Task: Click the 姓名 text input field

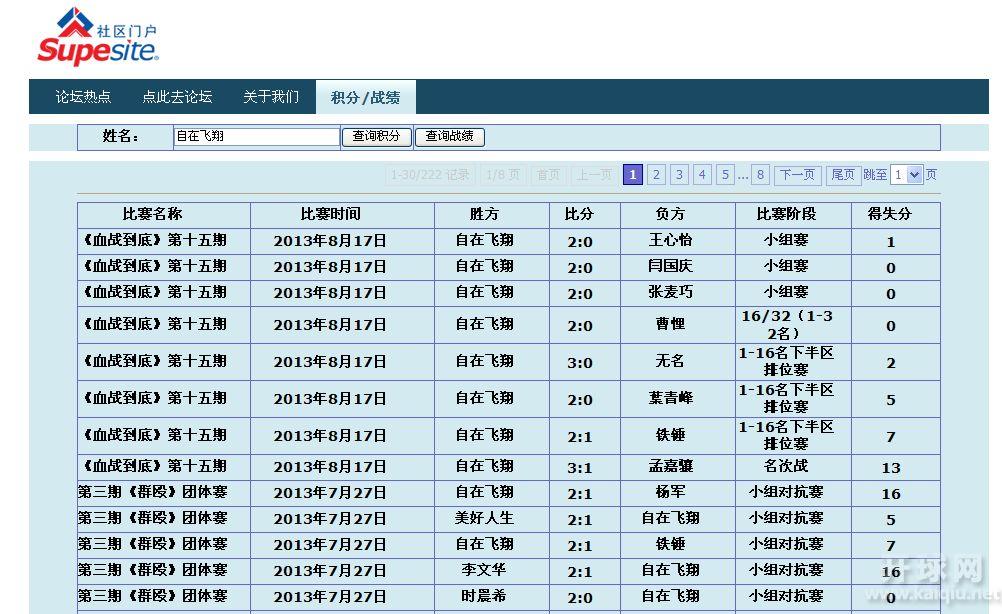Action: [257, 137]
